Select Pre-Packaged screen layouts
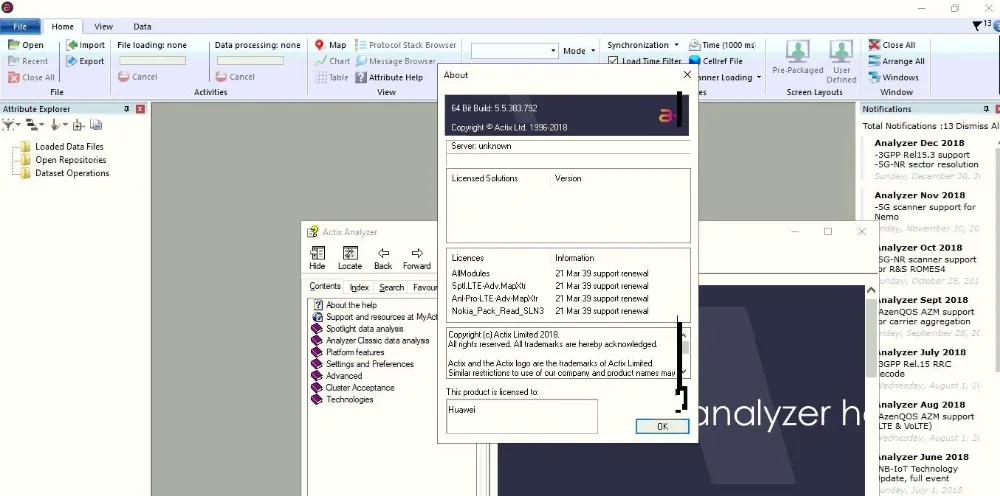The width and height of the screenshot is (1000, 496). pos(798,59)
